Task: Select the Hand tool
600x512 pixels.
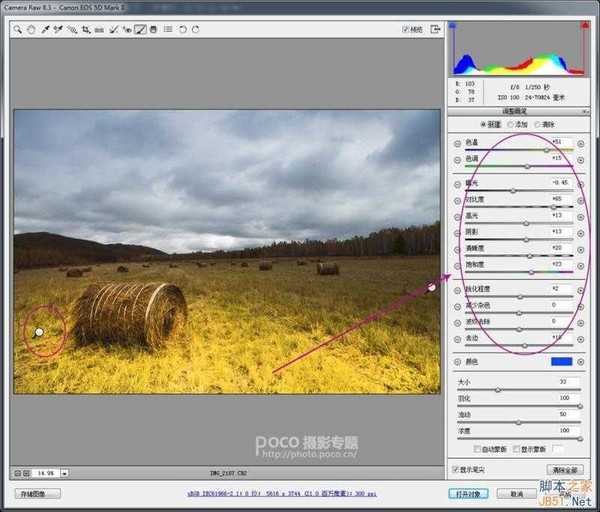Action: click(x=32, y=30)
